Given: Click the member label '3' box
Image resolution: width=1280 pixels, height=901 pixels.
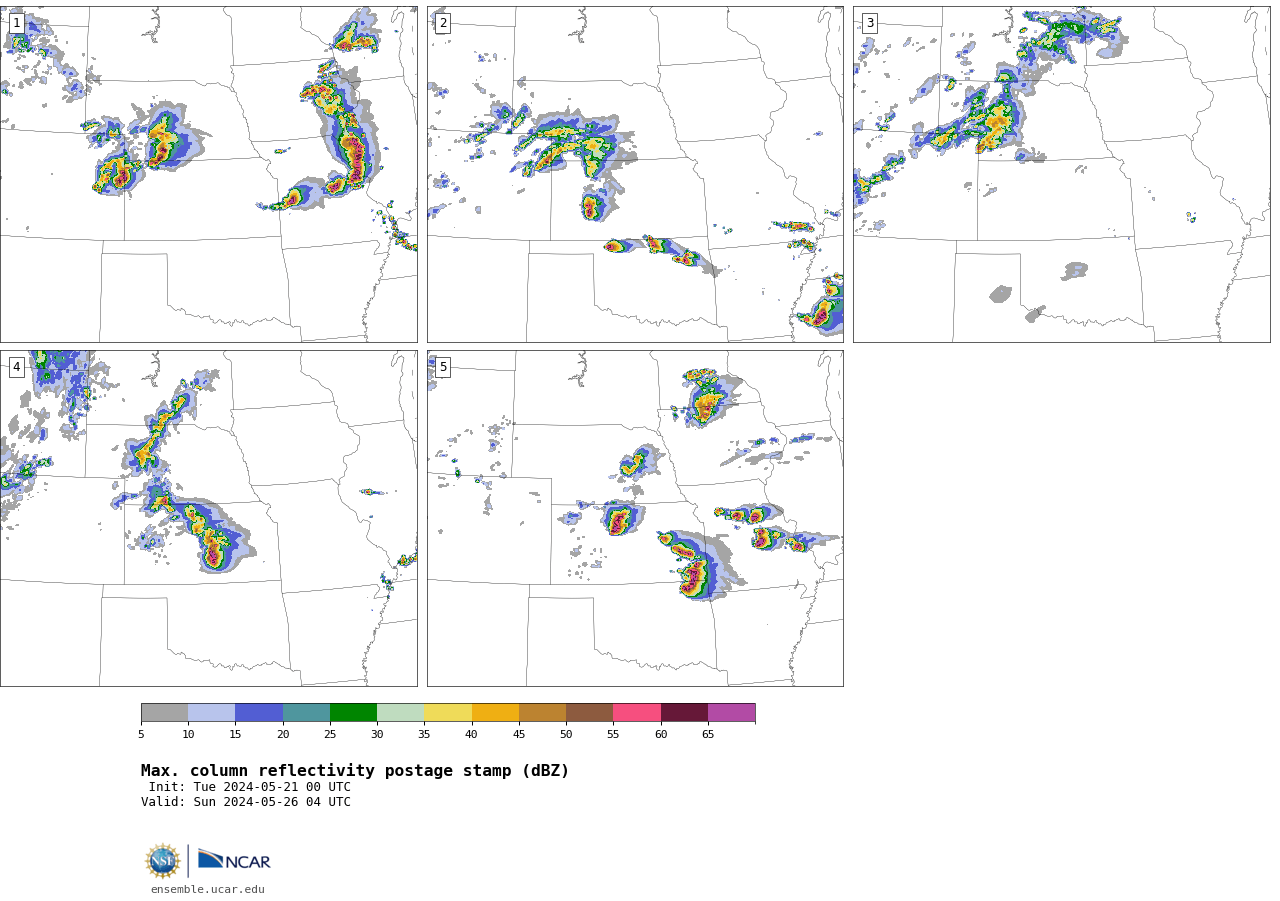Looking at the screenshot, I should click(x=869, y=23).
